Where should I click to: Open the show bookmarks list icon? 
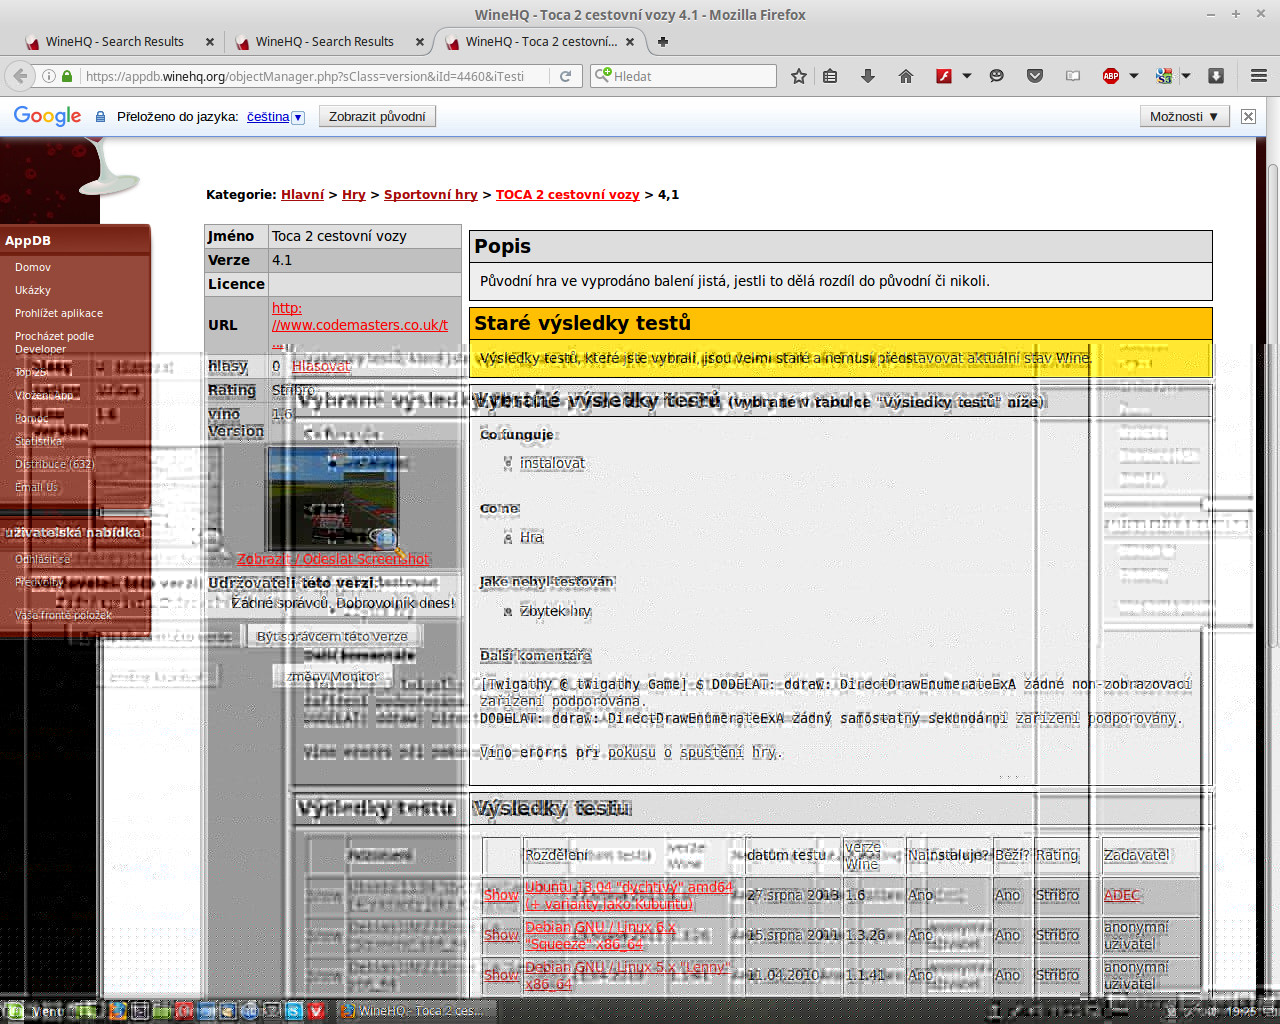click(830, 76)
